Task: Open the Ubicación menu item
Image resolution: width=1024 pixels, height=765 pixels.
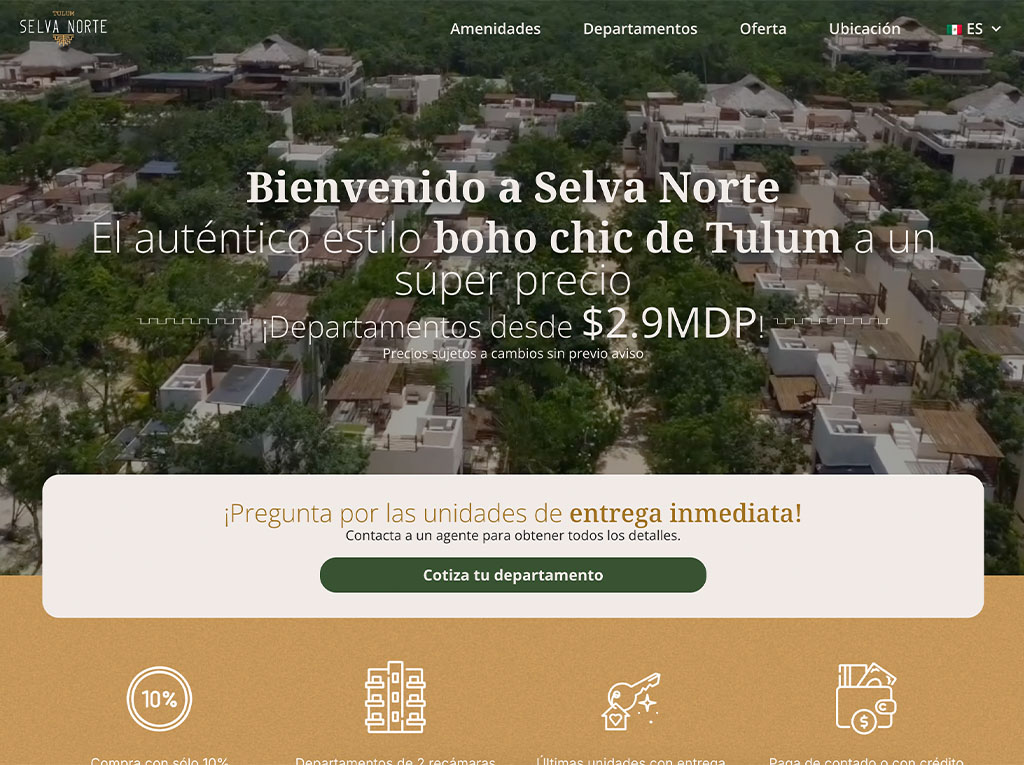Action: click(x=865, y=29)
